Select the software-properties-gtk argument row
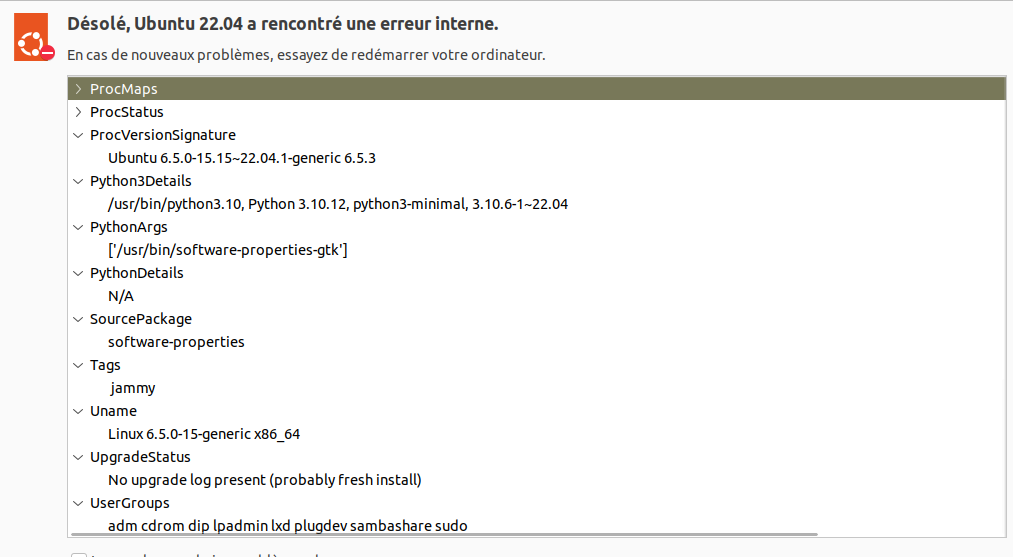 (x=227, y=250)
